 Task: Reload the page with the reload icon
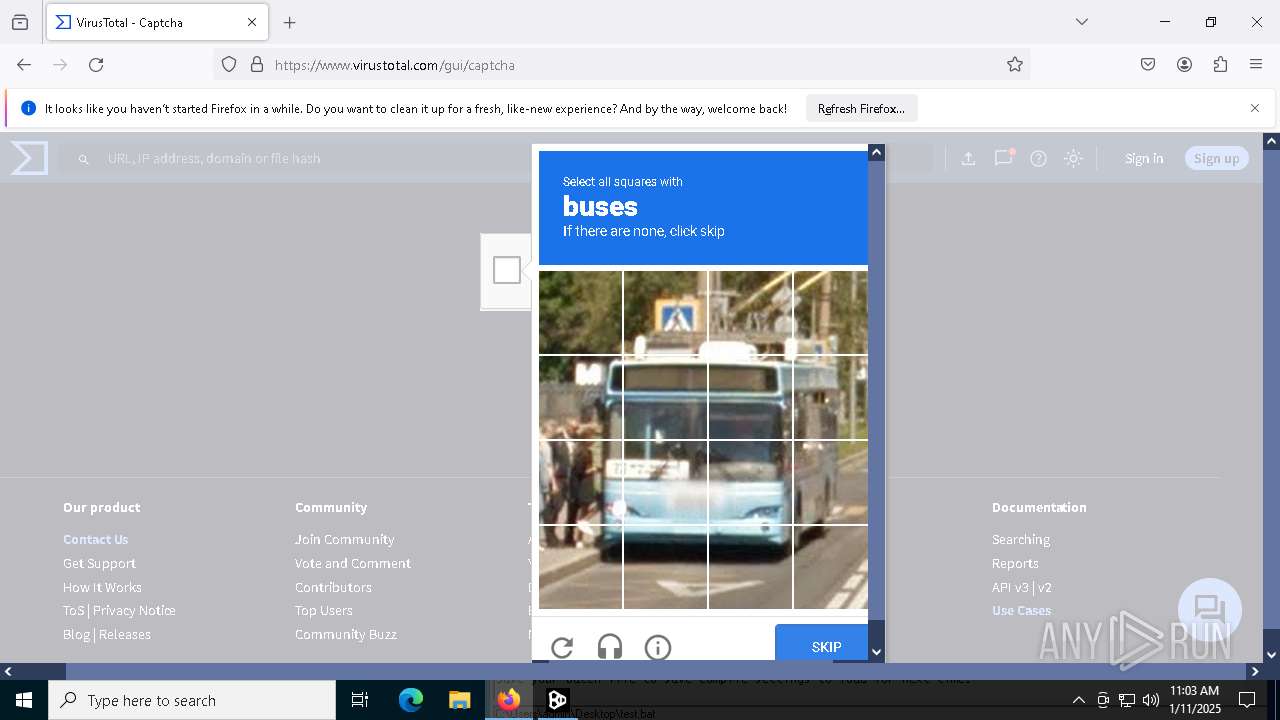(96, 64)
